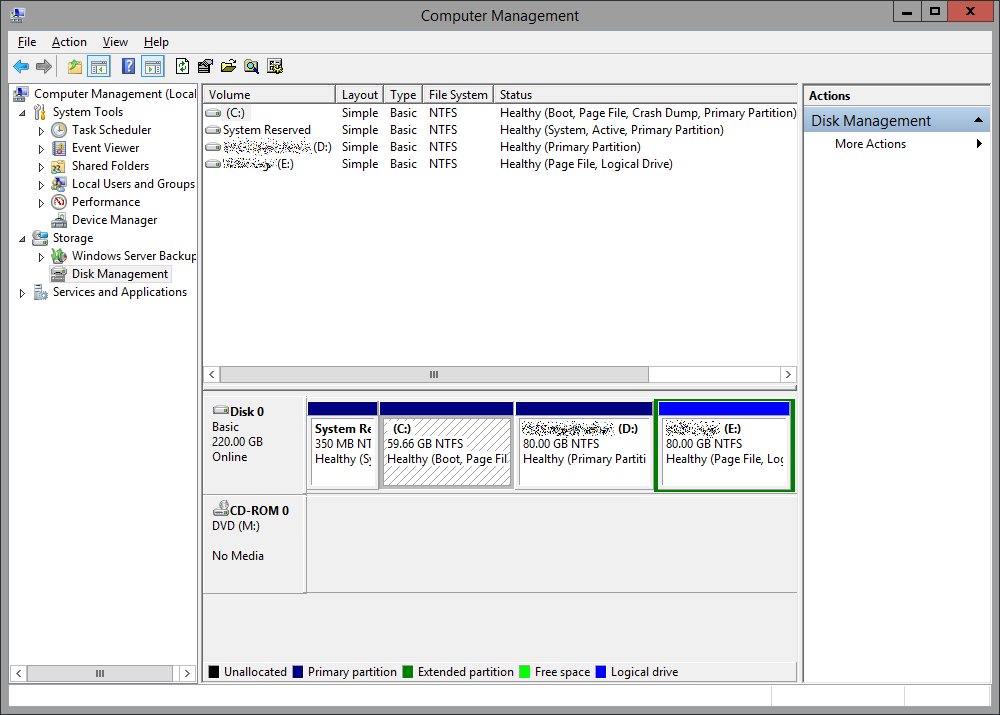Select the (D:) volume in list
Screen dimensions: 1000x715
(500, 147)
